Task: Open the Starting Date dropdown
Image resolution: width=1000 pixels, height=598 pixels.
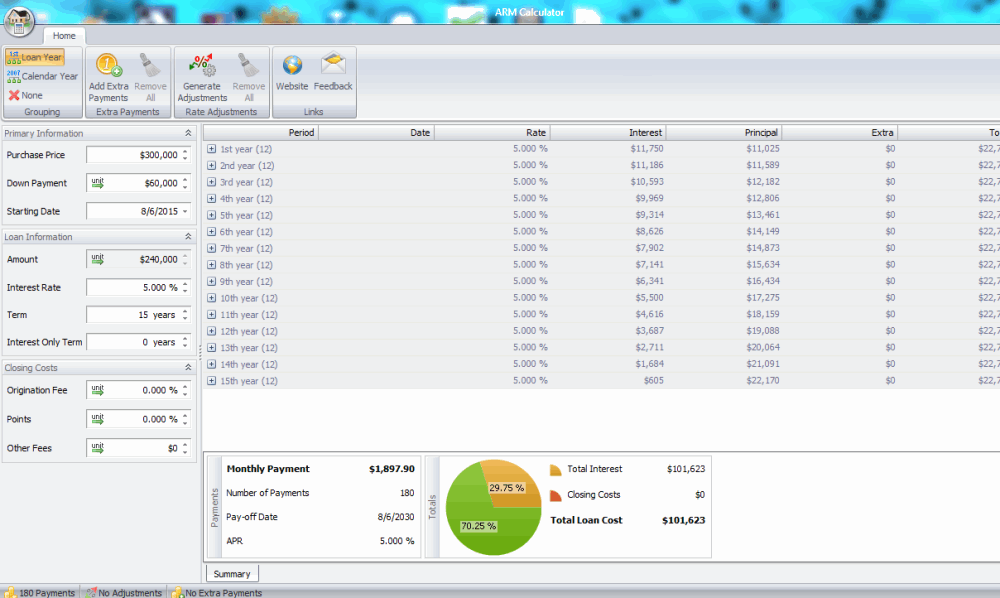Action: click(x=185, y=211)
